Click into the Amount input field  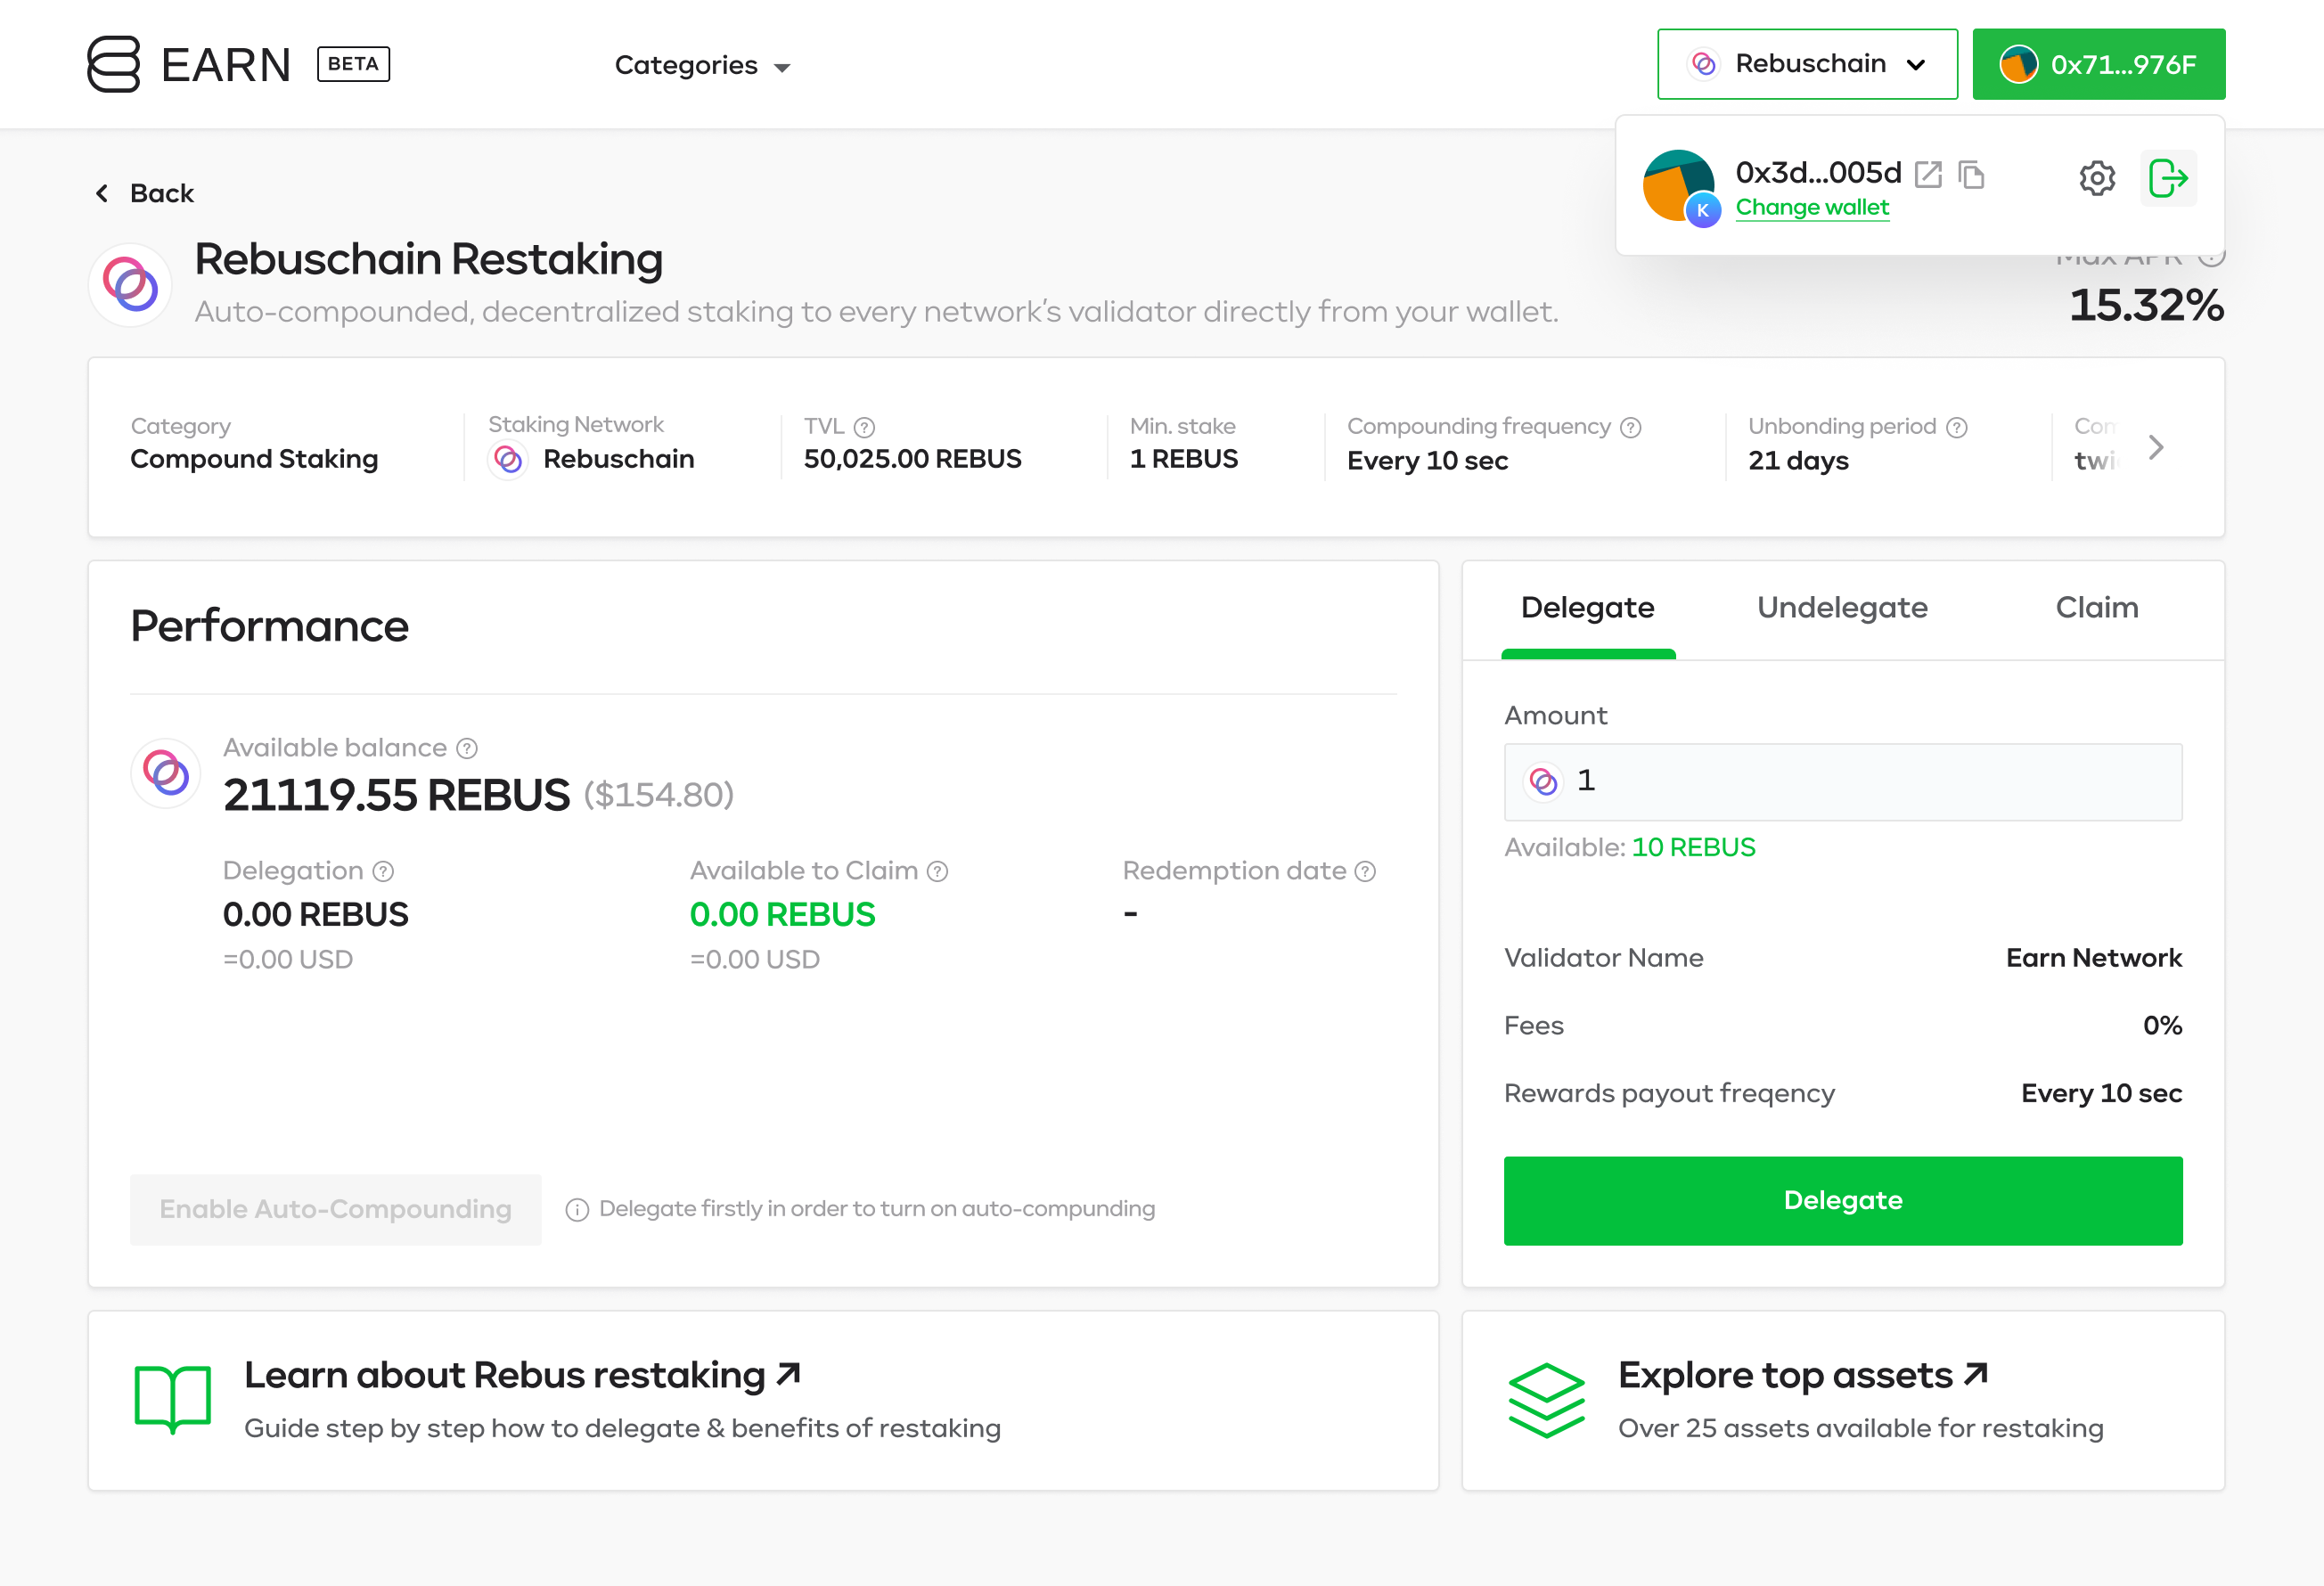tap(1842, 781)
